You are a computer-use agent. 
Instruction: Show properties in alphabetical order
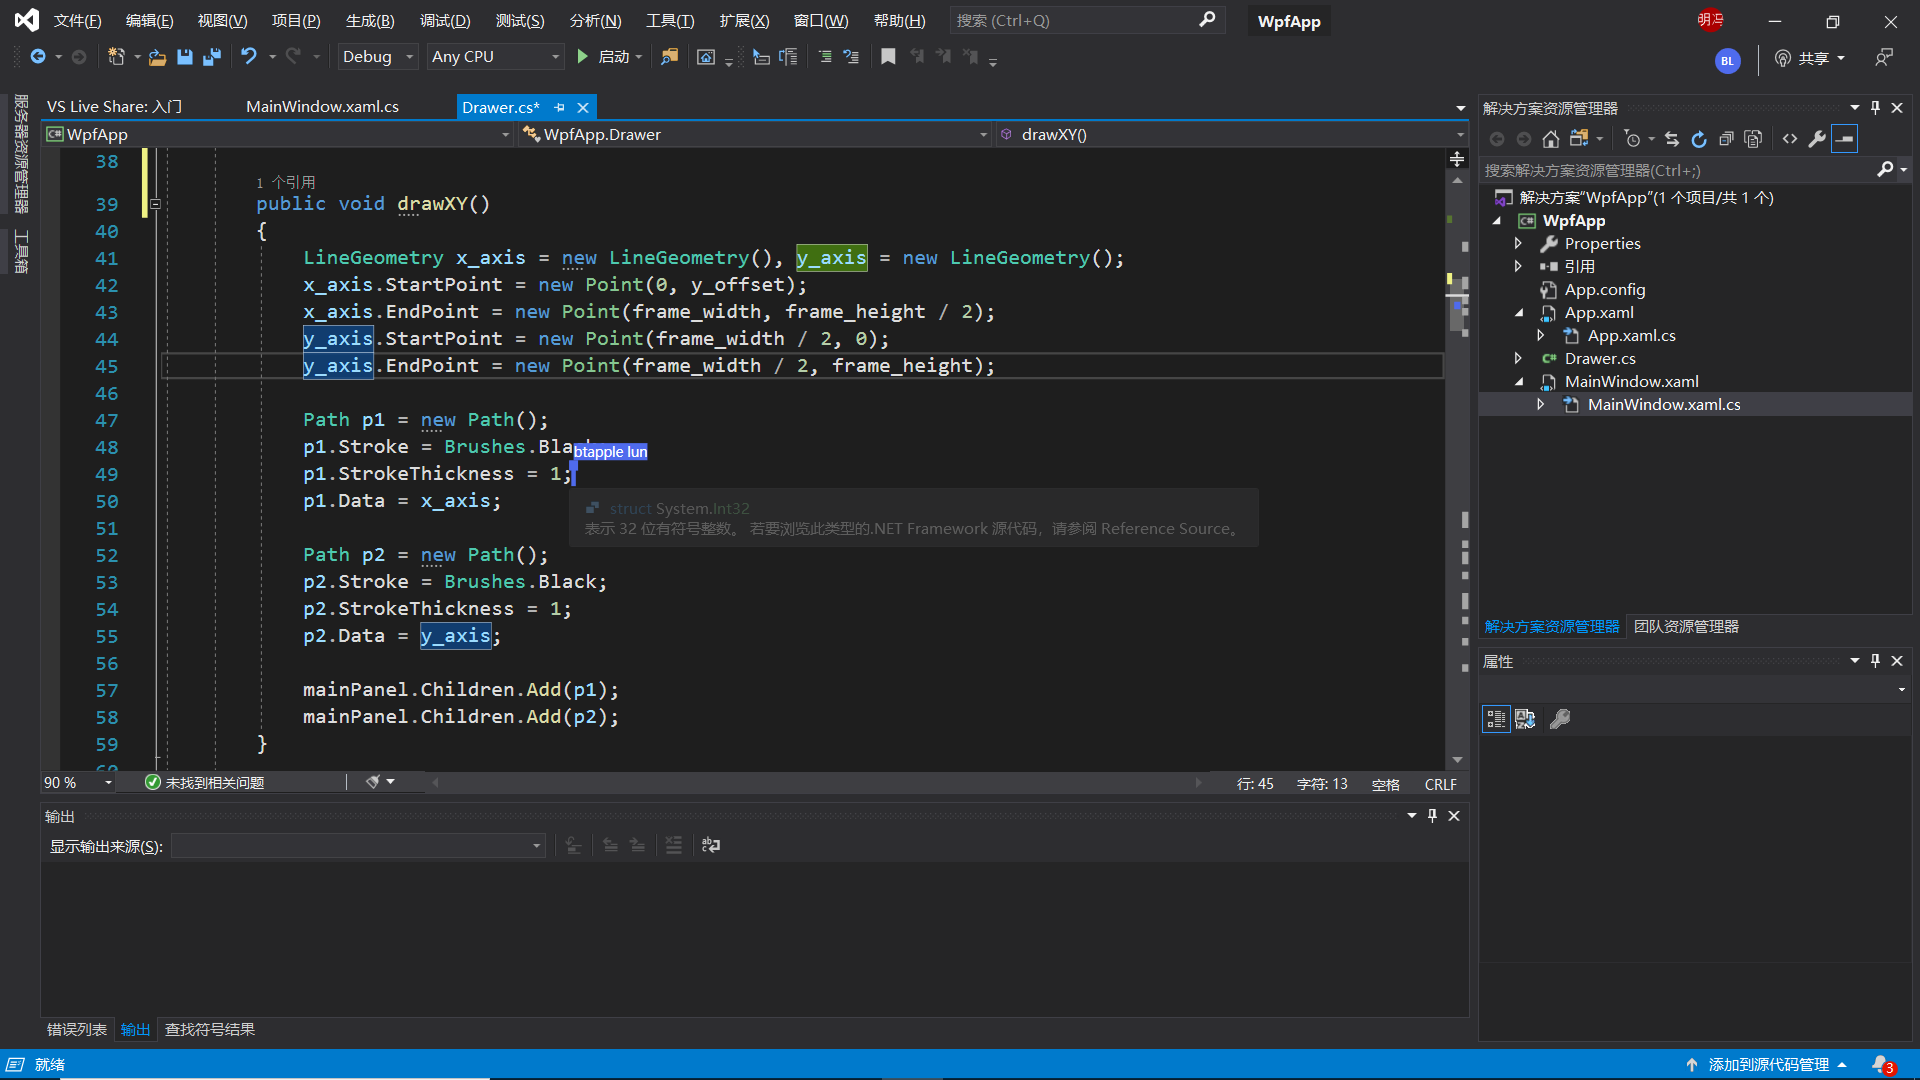[1525, 719]
